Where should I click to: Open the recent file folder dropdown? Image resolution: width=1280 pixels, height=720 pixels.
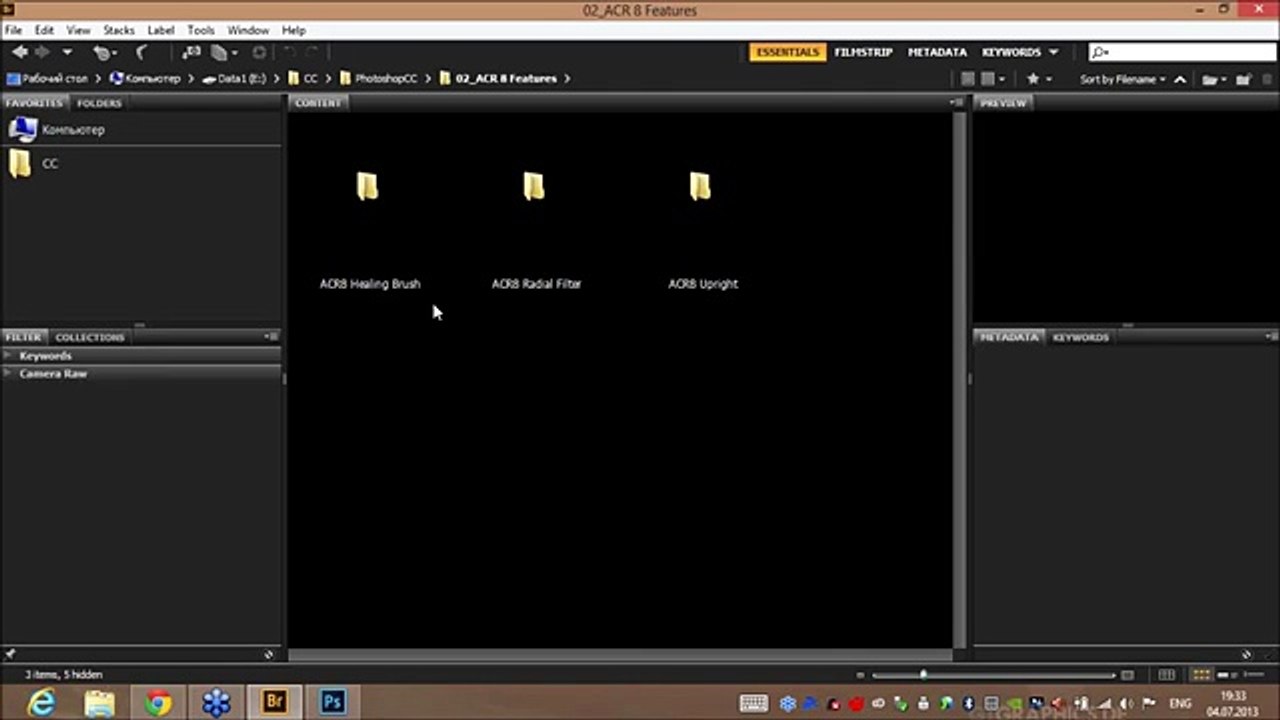tap(1212, 79)
